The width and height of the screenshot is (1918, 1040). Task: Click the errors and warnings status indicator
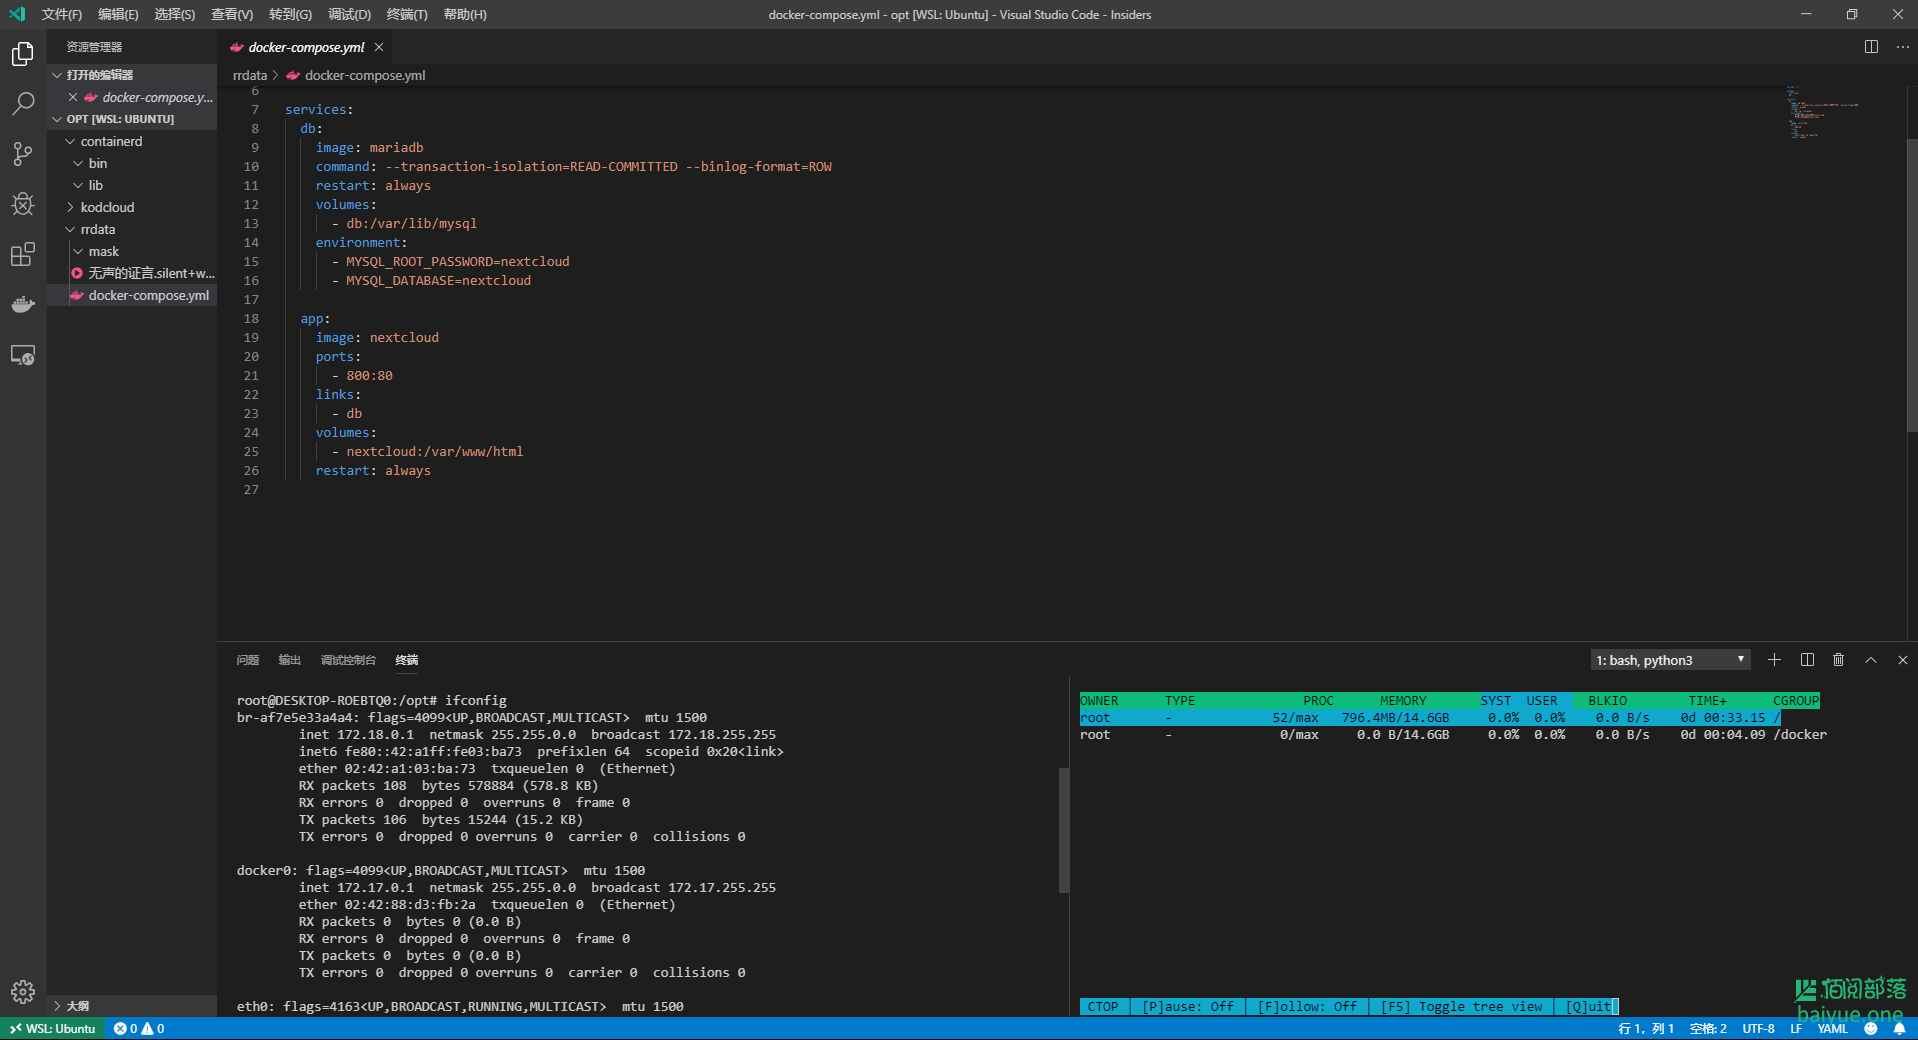[x=139, y=1029]
